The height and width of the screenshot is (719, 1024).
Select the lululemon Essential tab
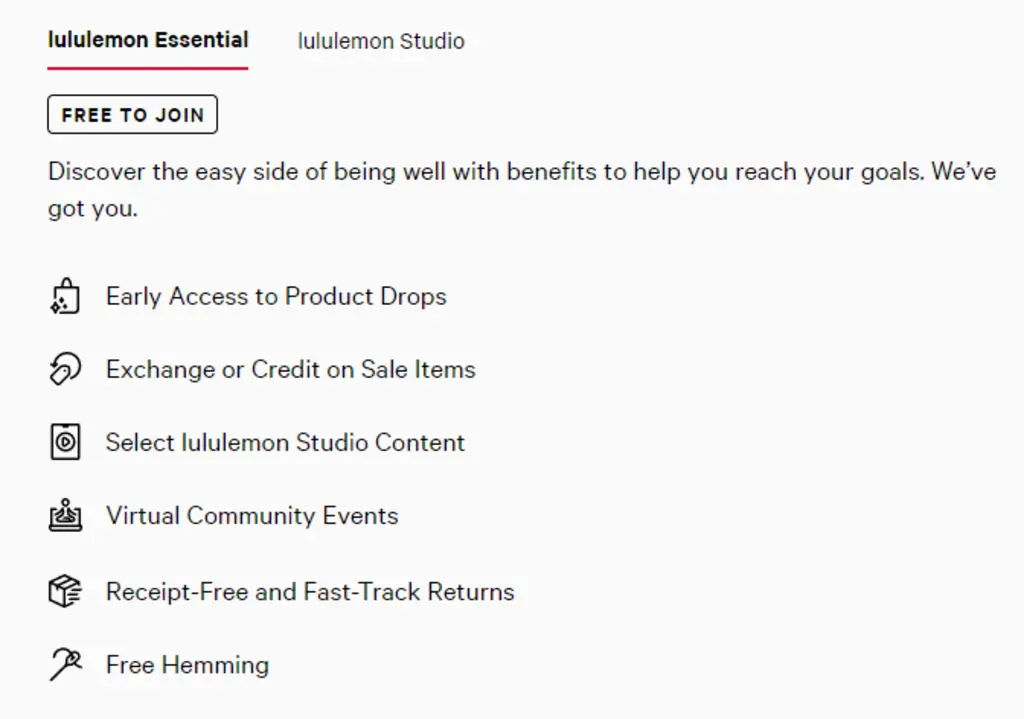tap(147, 39)
